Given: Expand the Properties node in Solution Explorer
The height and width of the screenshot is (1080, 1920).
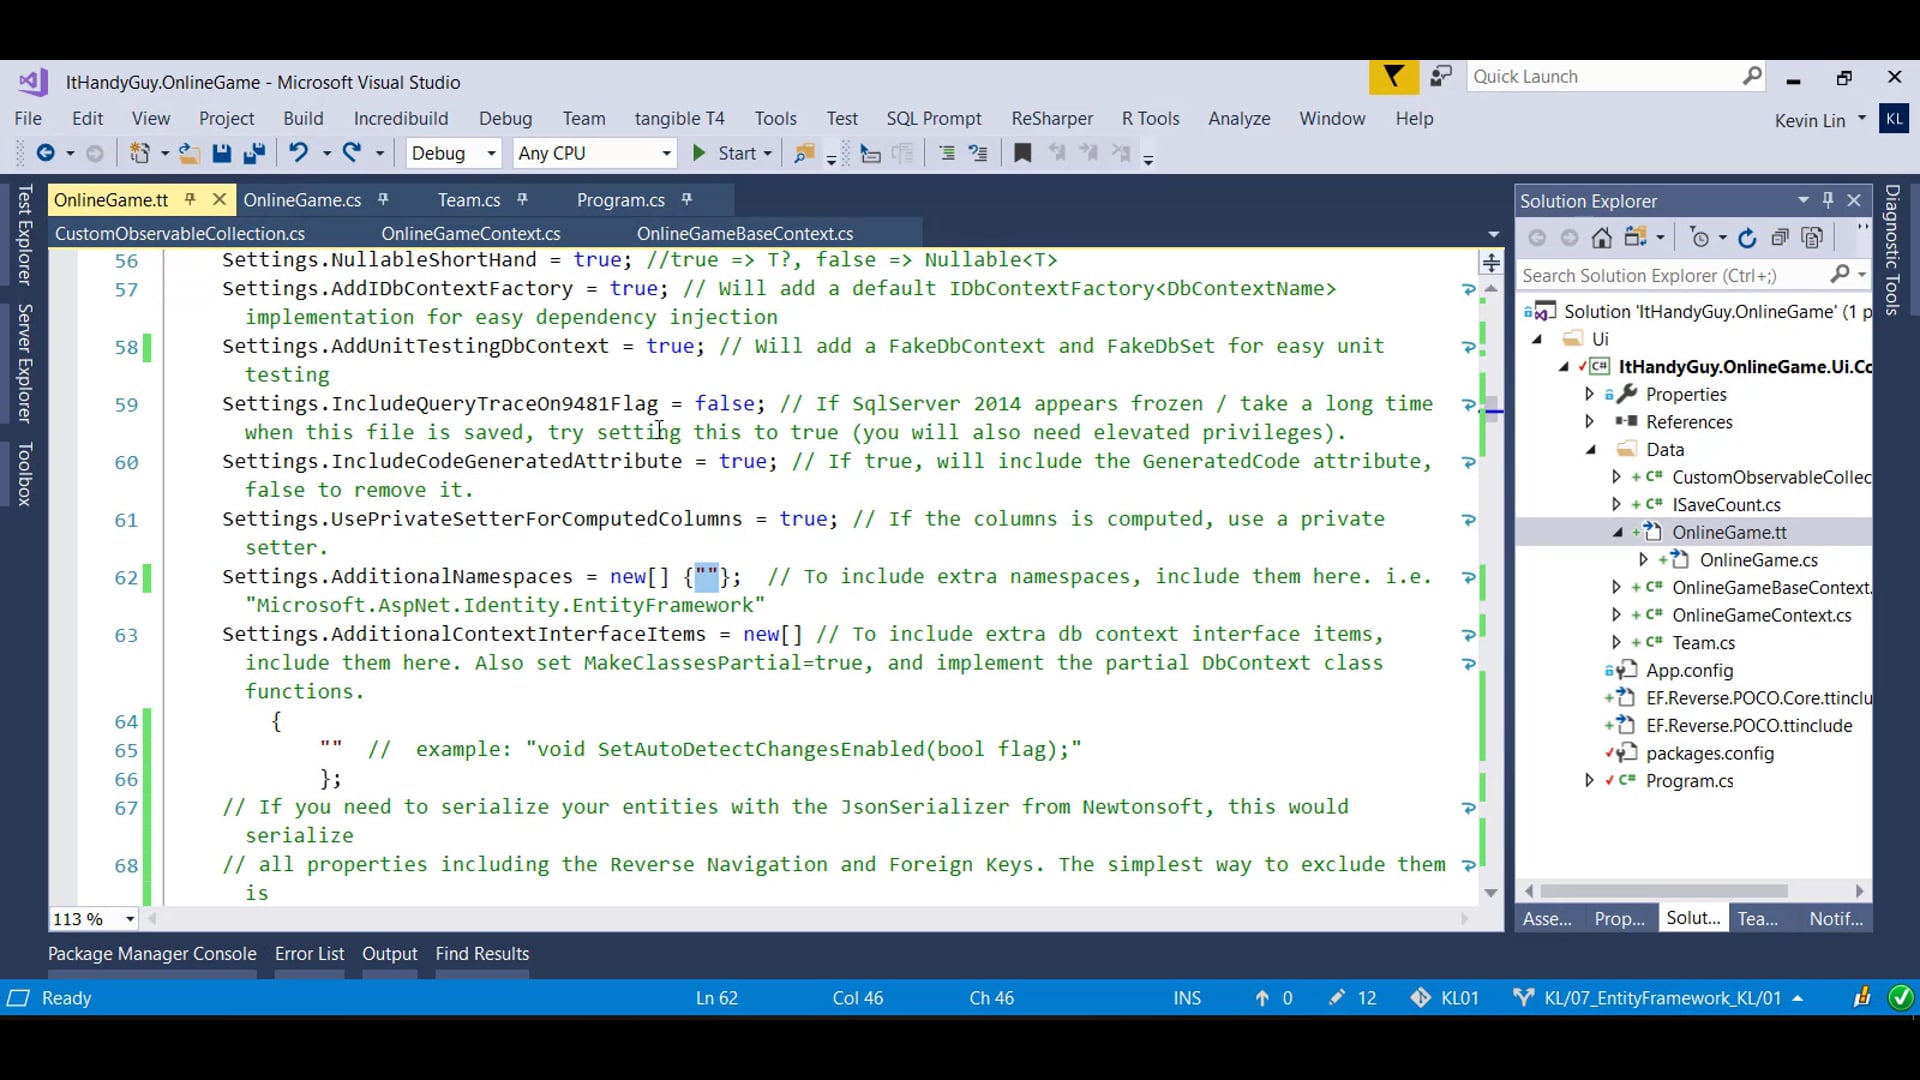Looking at the screenshot, I should tap(1590, 394).
